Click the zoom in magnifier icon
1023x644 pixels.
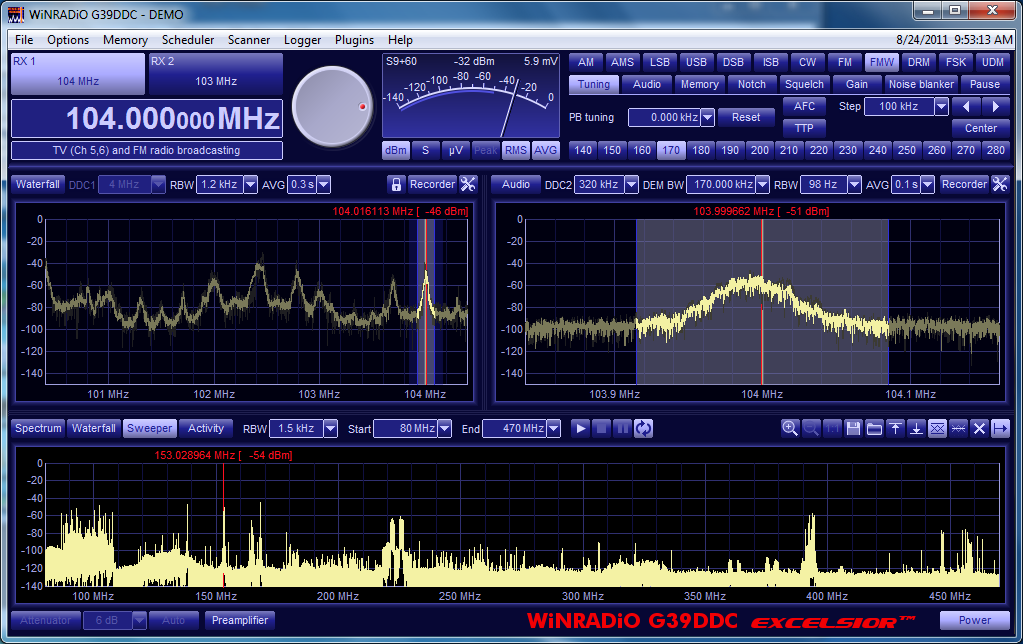(x=790, y=428)
